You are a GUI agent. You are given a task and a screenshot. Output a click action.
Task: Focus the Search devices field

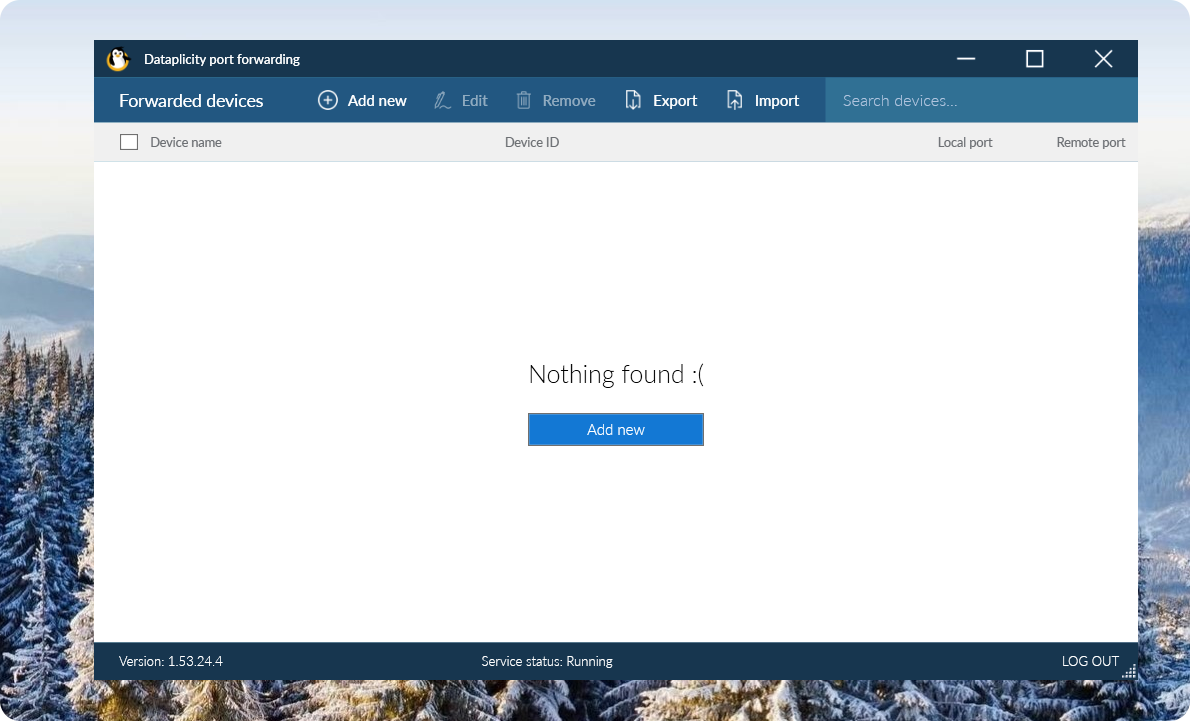click(981, 100)
